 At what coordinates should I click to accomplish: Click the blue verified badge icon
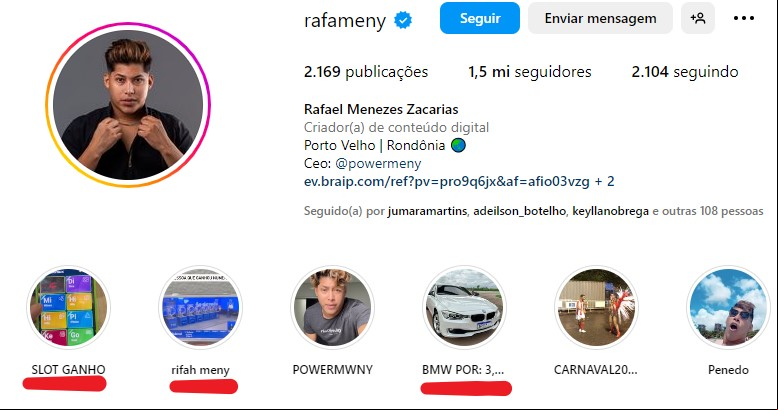click(403, 20)
